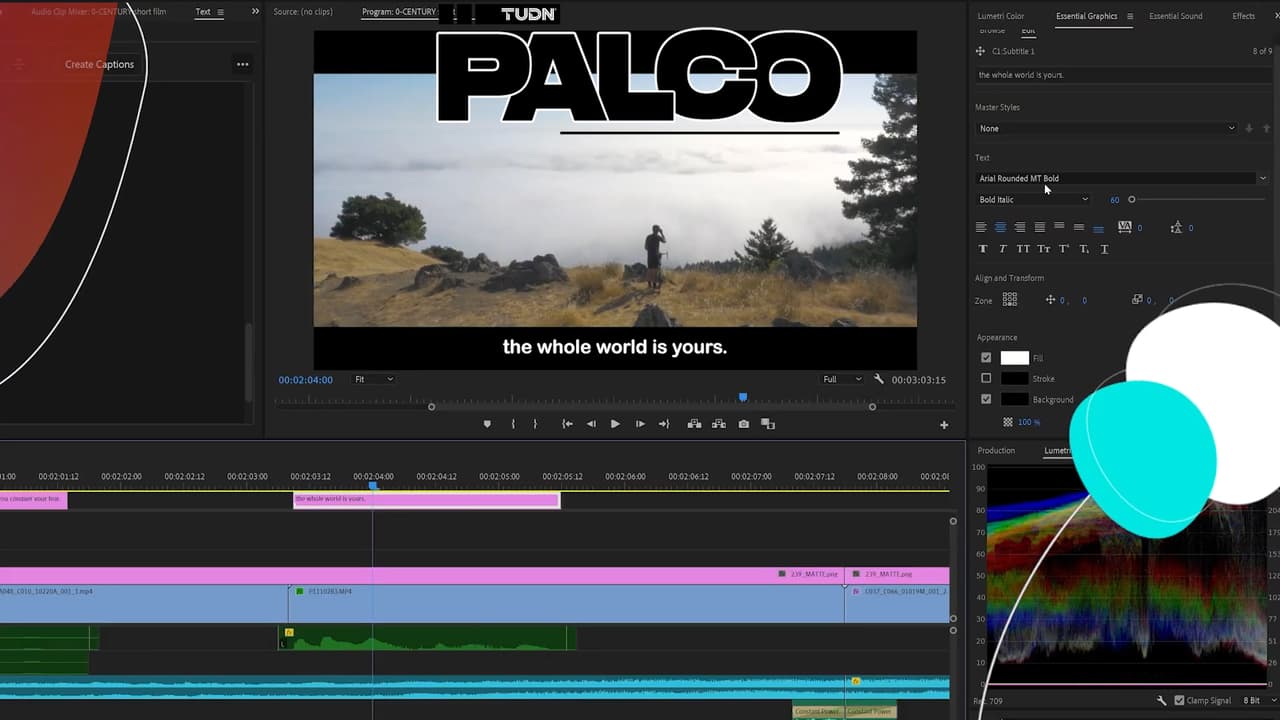Center align the caption text
Screen dimensions: 1280x720
coord(1000,228)
